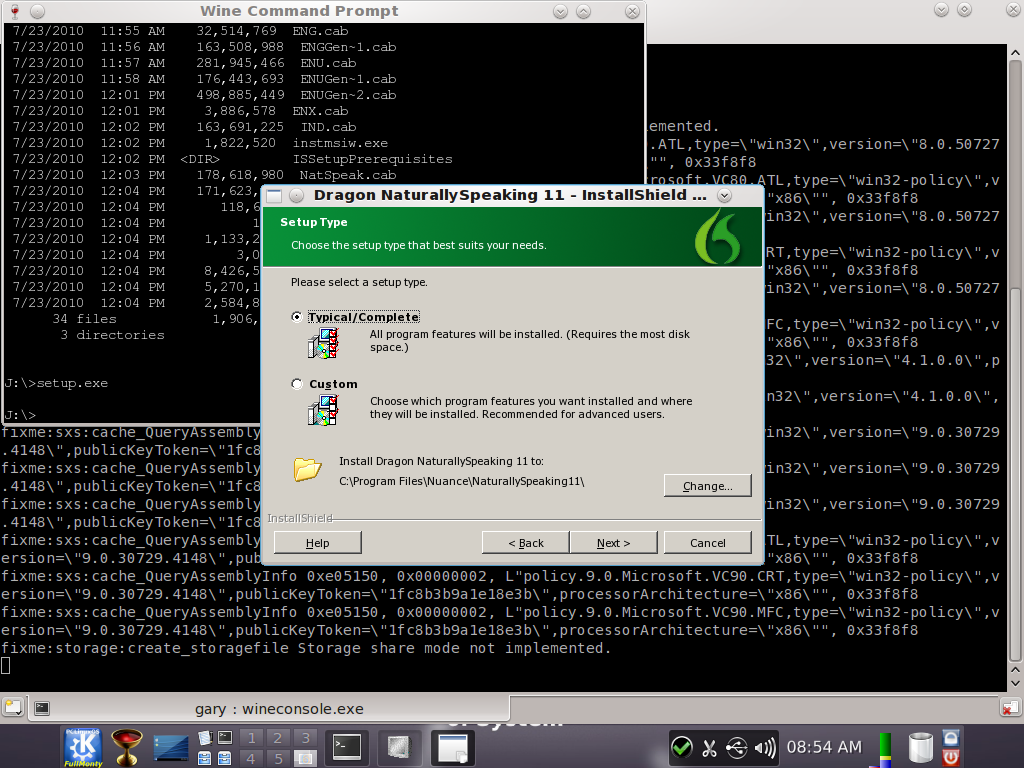This screenshot has width=1024, height=768.
Task: Click the Dragon flame logo
Action: [717, 238]
